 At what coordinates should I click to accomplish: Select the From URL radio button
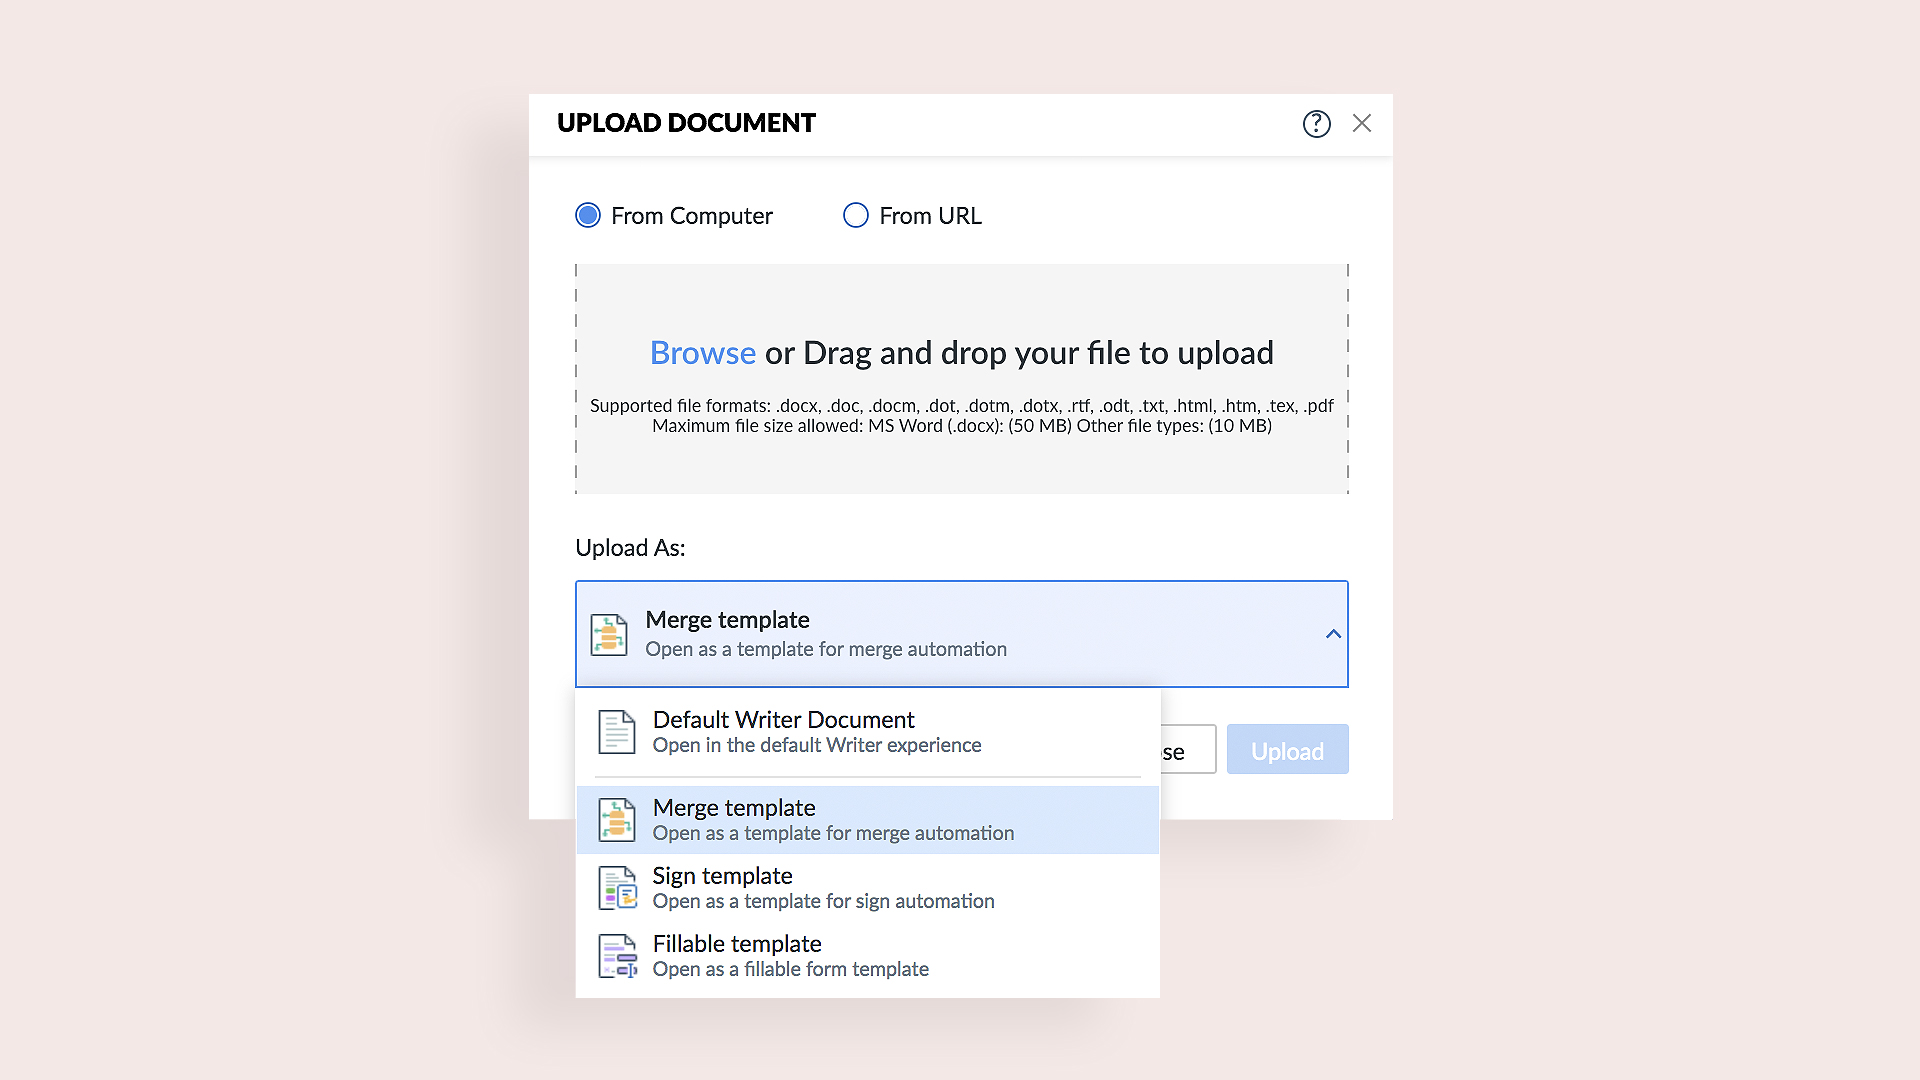click(855, 216)
